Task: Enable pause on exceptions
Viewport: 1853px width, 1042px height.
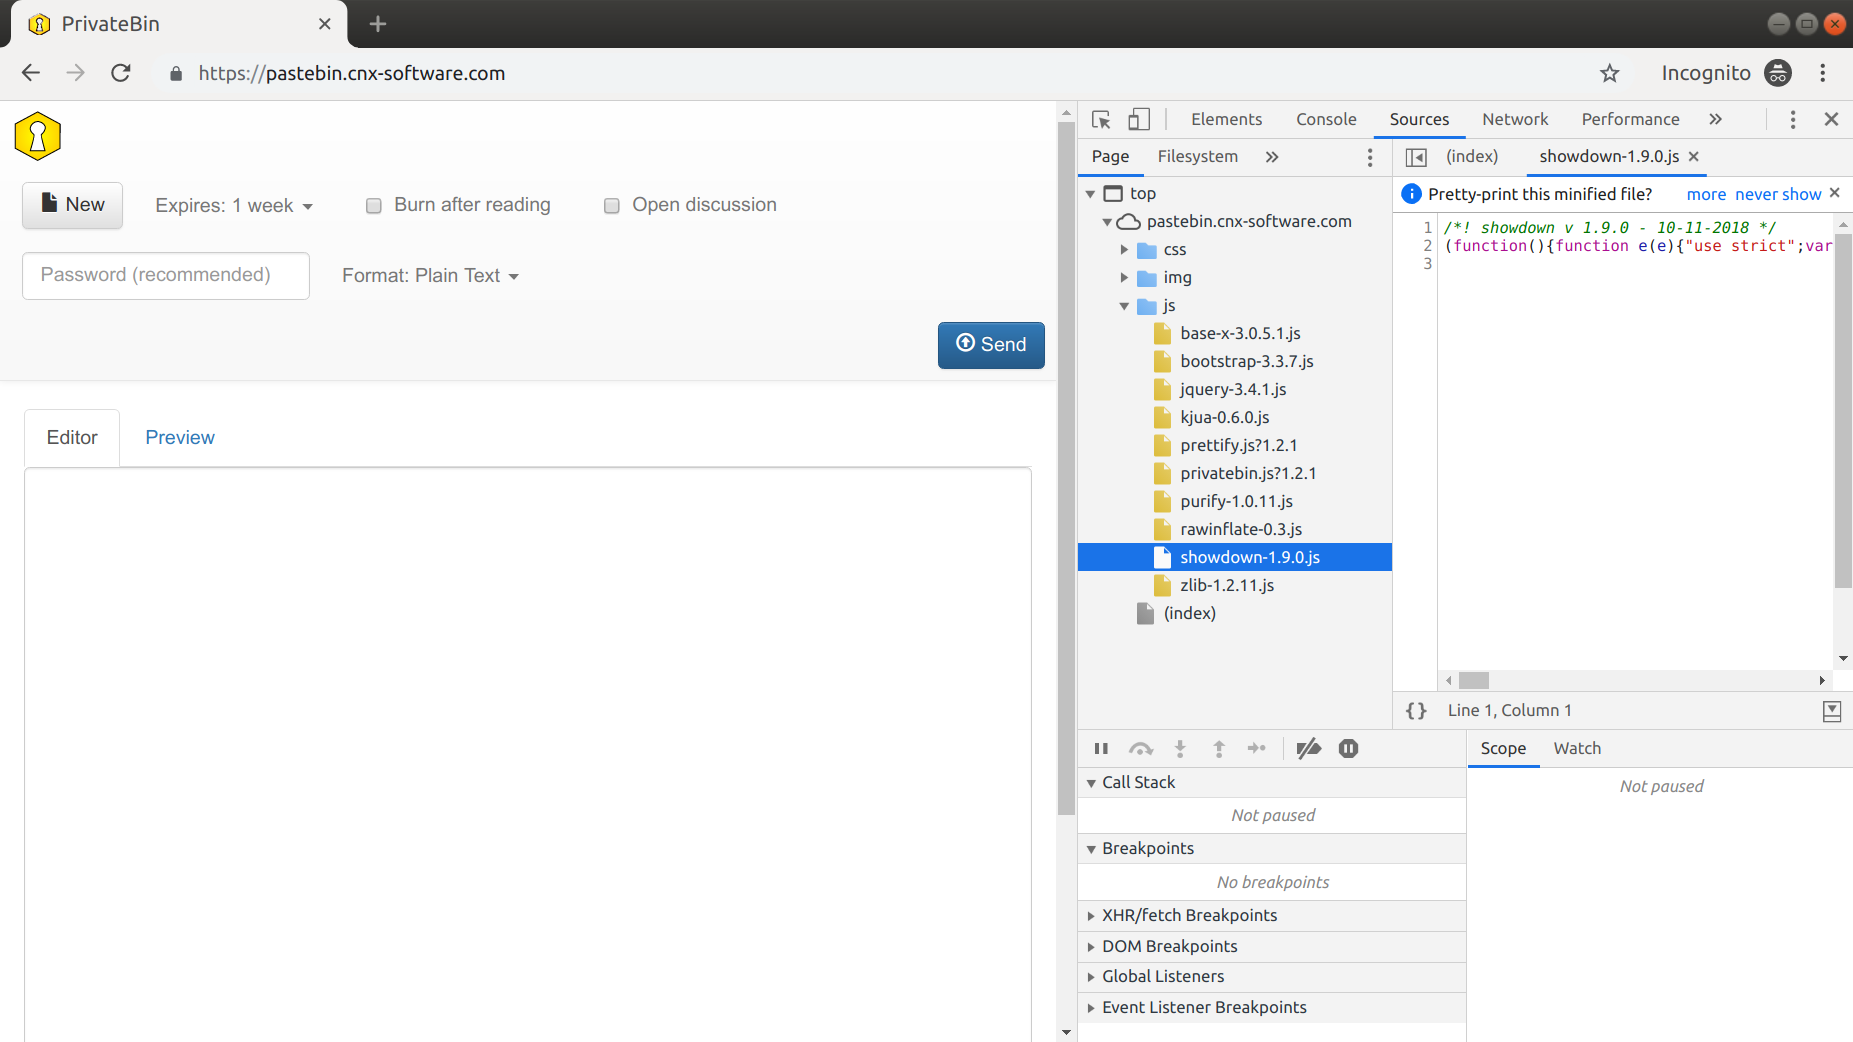Action: click(1348, 748)
